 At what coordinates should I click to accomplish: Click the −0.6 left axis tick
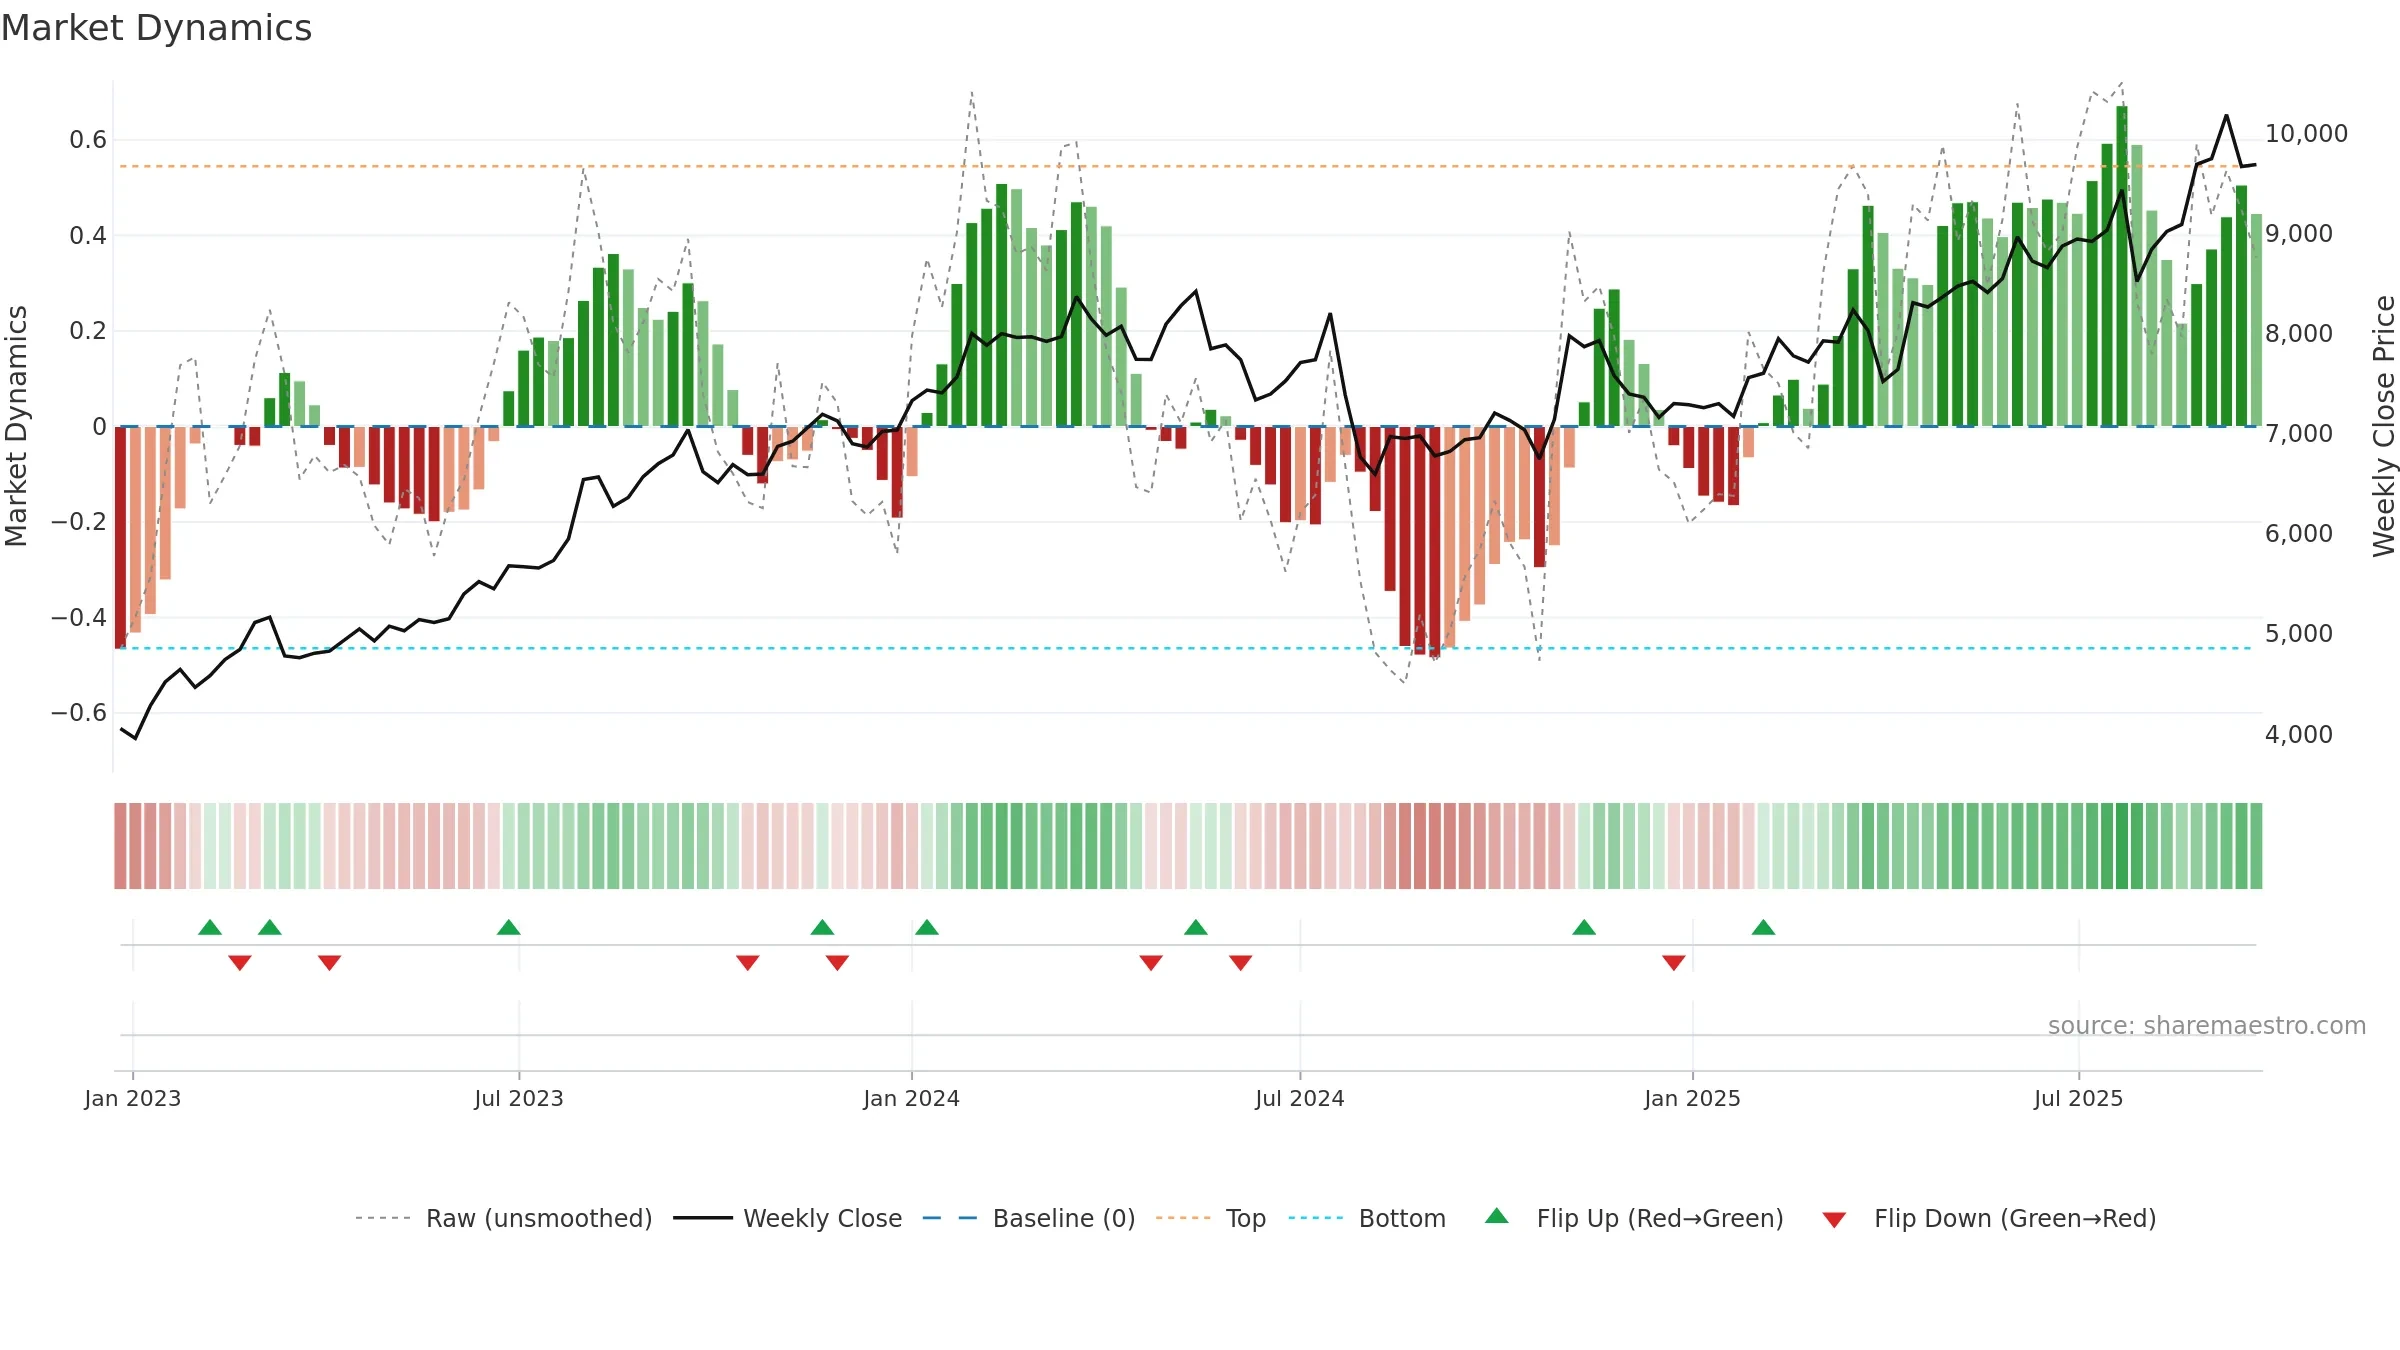[79, 713]
